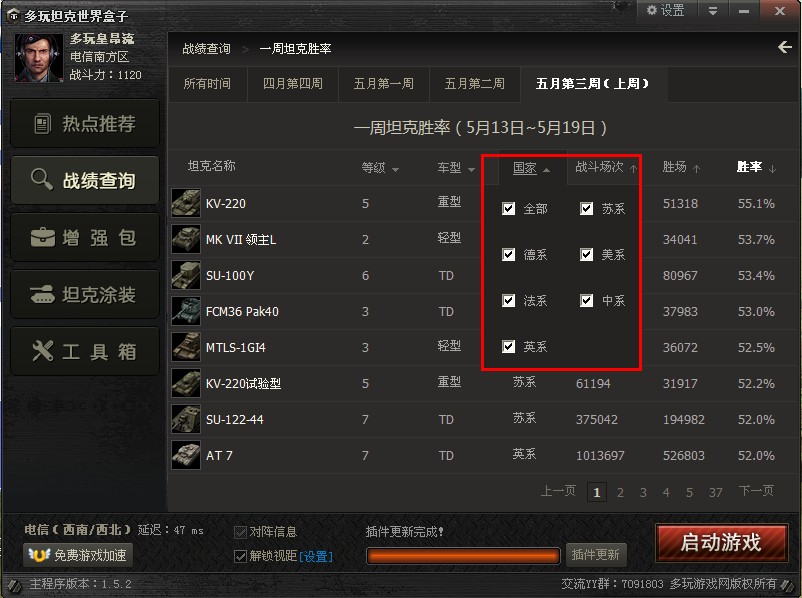Click the player avatar portrait
This screenshot has width=802, height=598.
[39, 58]
